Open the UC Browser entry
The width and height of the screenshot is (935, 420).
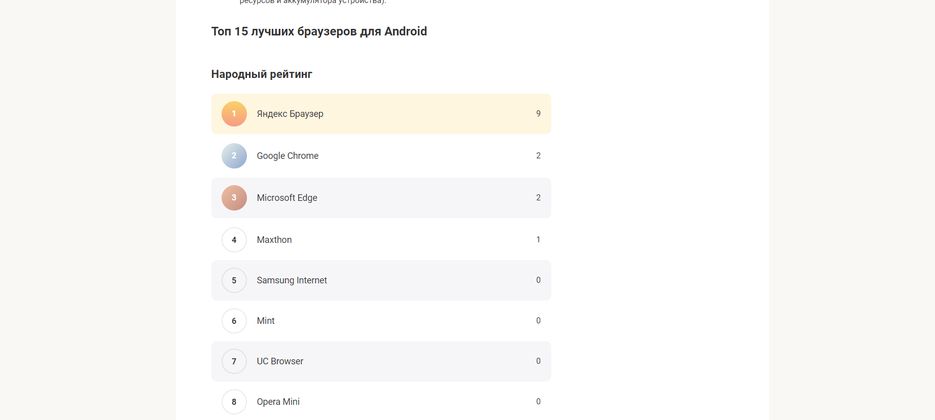381,362
